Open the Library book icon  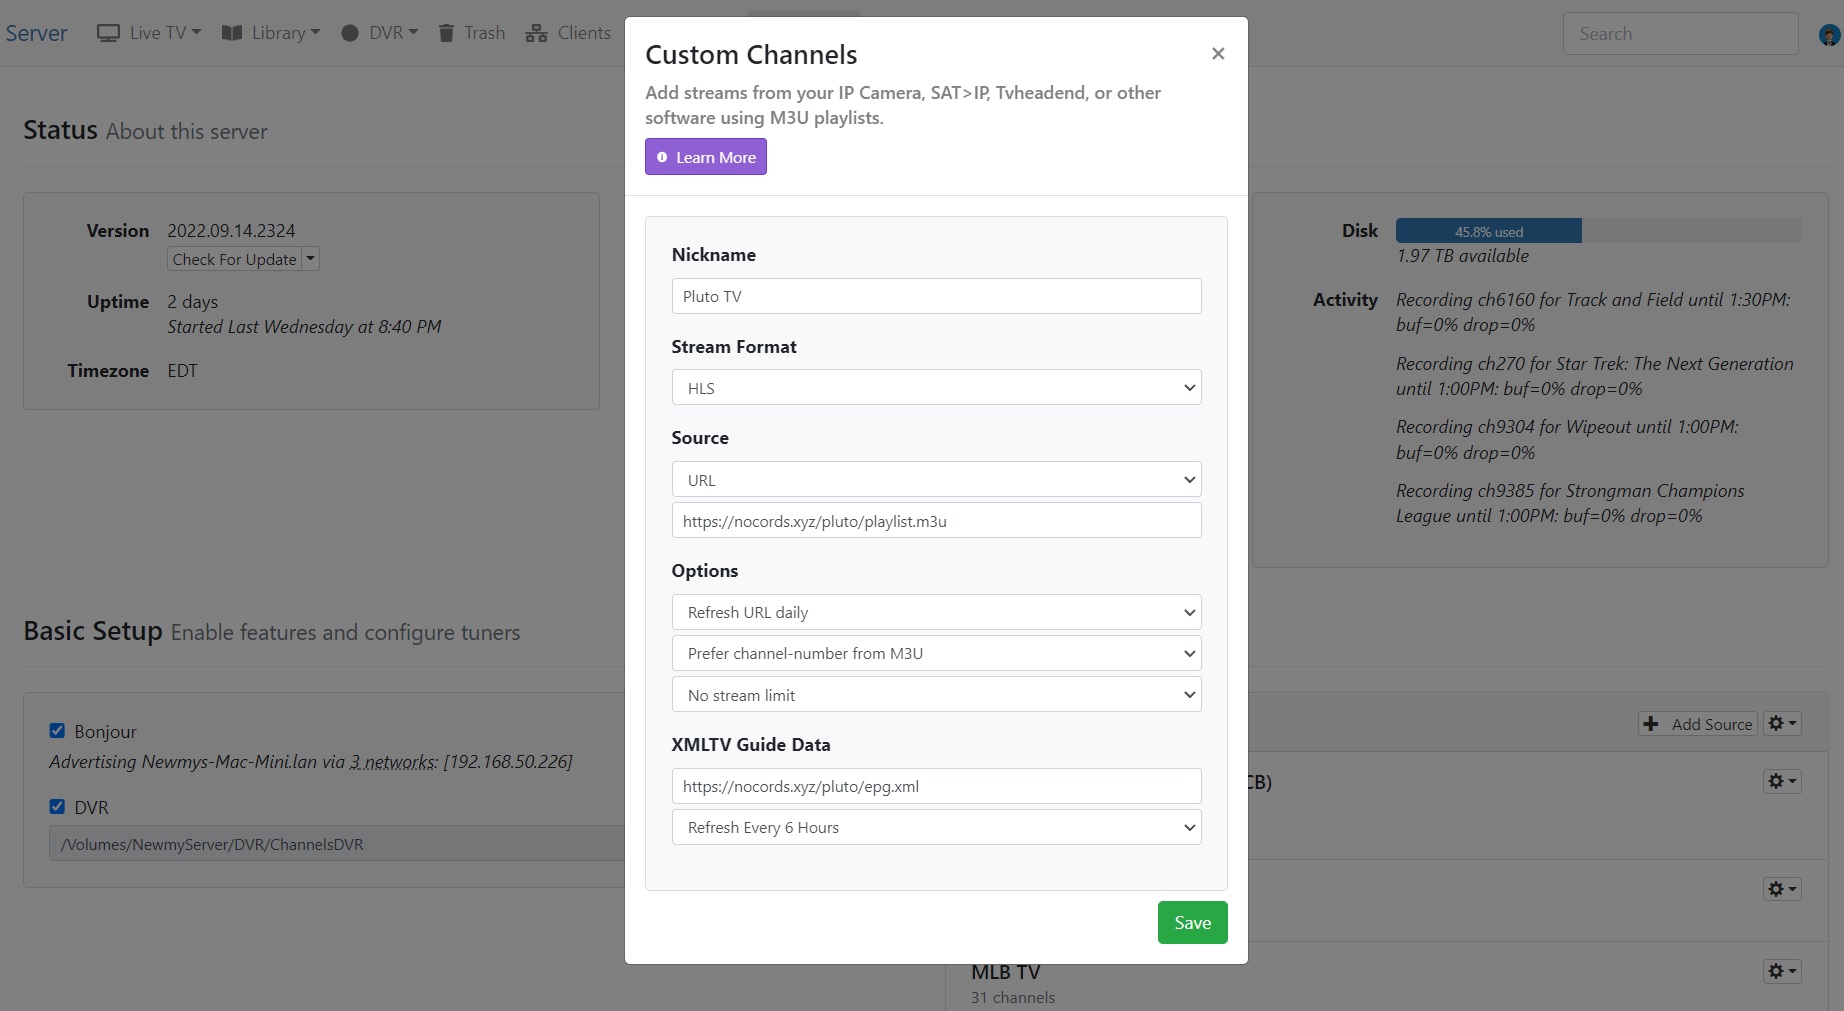click(231, 32)
